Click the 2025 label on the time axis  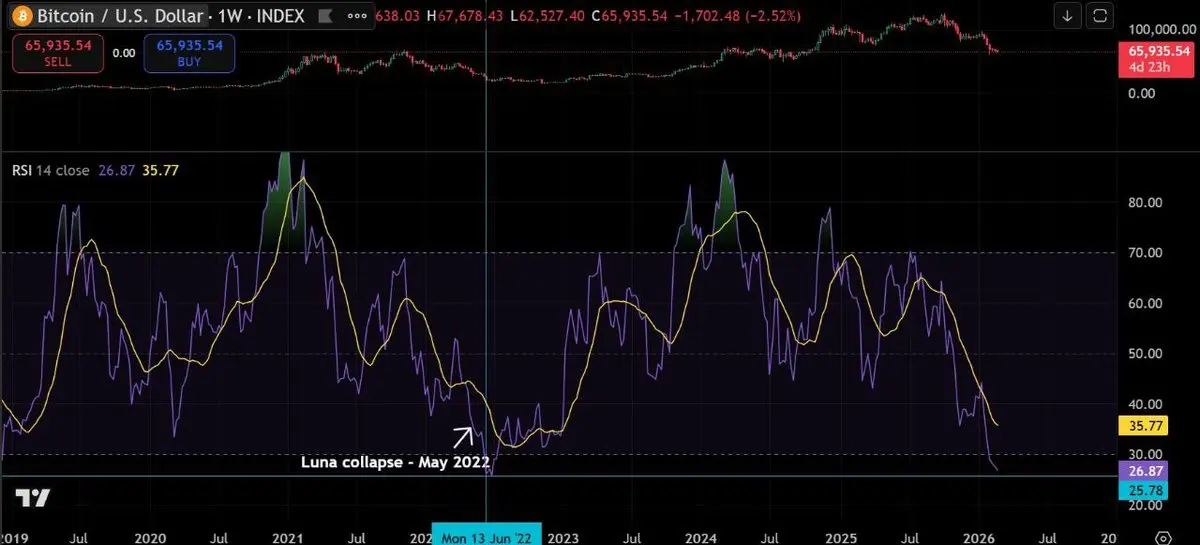(x=839, y=536)
